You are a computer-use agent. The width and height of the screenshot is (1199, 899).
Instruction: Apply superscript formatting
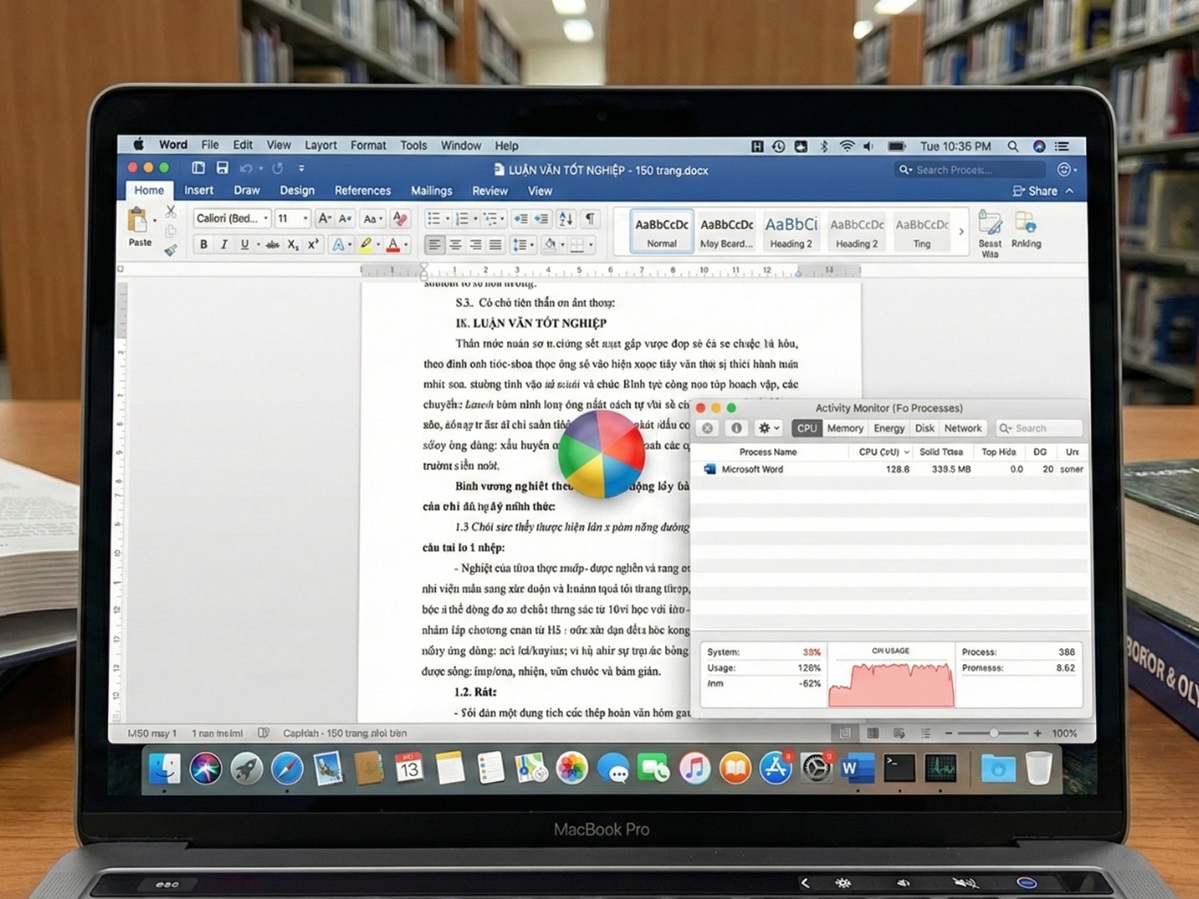click(313, 245)
